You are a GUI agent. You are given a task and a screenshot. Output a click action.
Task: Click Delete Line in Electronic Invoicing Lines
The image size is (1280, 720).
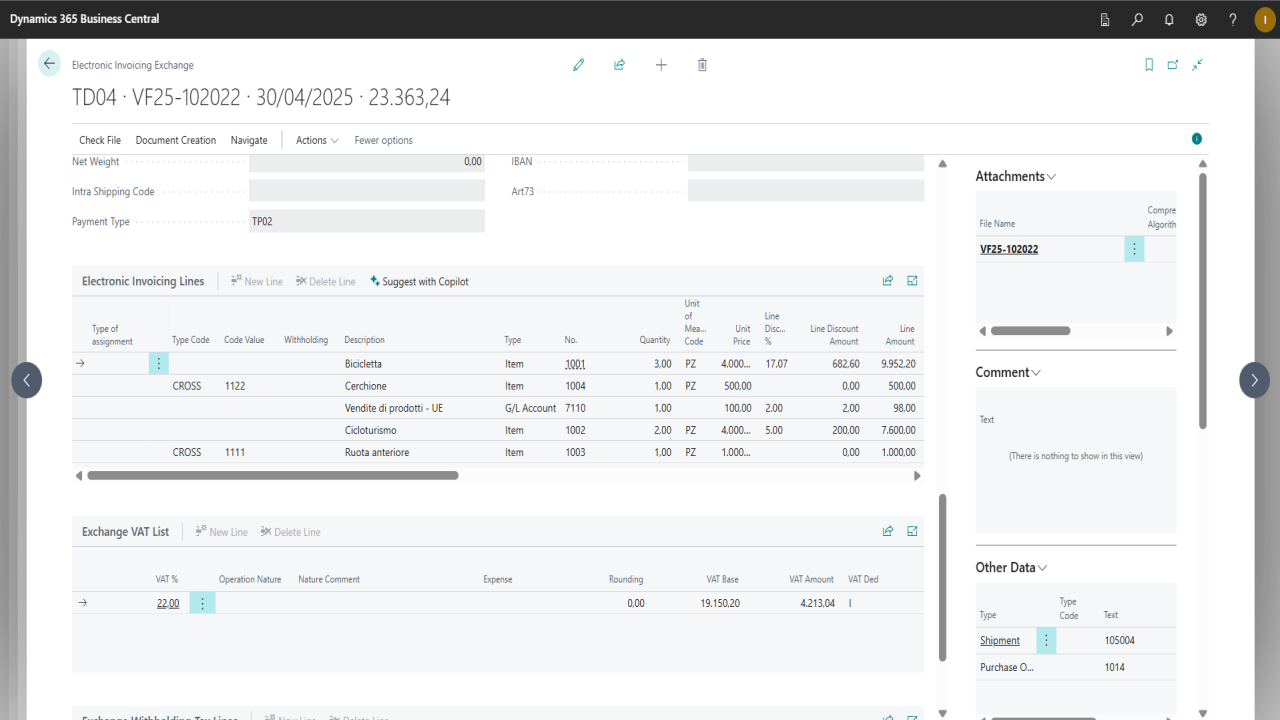pyautogui.click(x=325, y=281)
